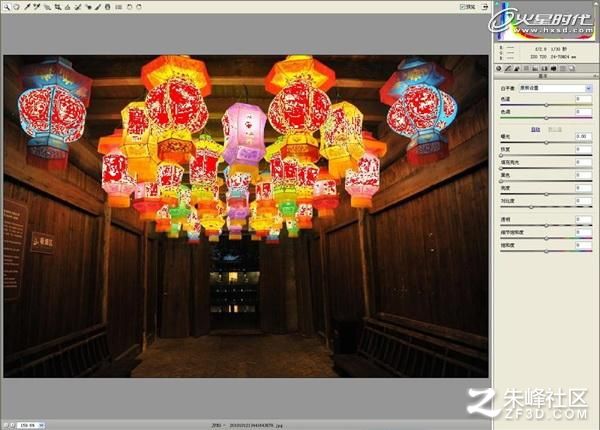Click the Exposure value field
600x430 pixels.
pos(584,137)
